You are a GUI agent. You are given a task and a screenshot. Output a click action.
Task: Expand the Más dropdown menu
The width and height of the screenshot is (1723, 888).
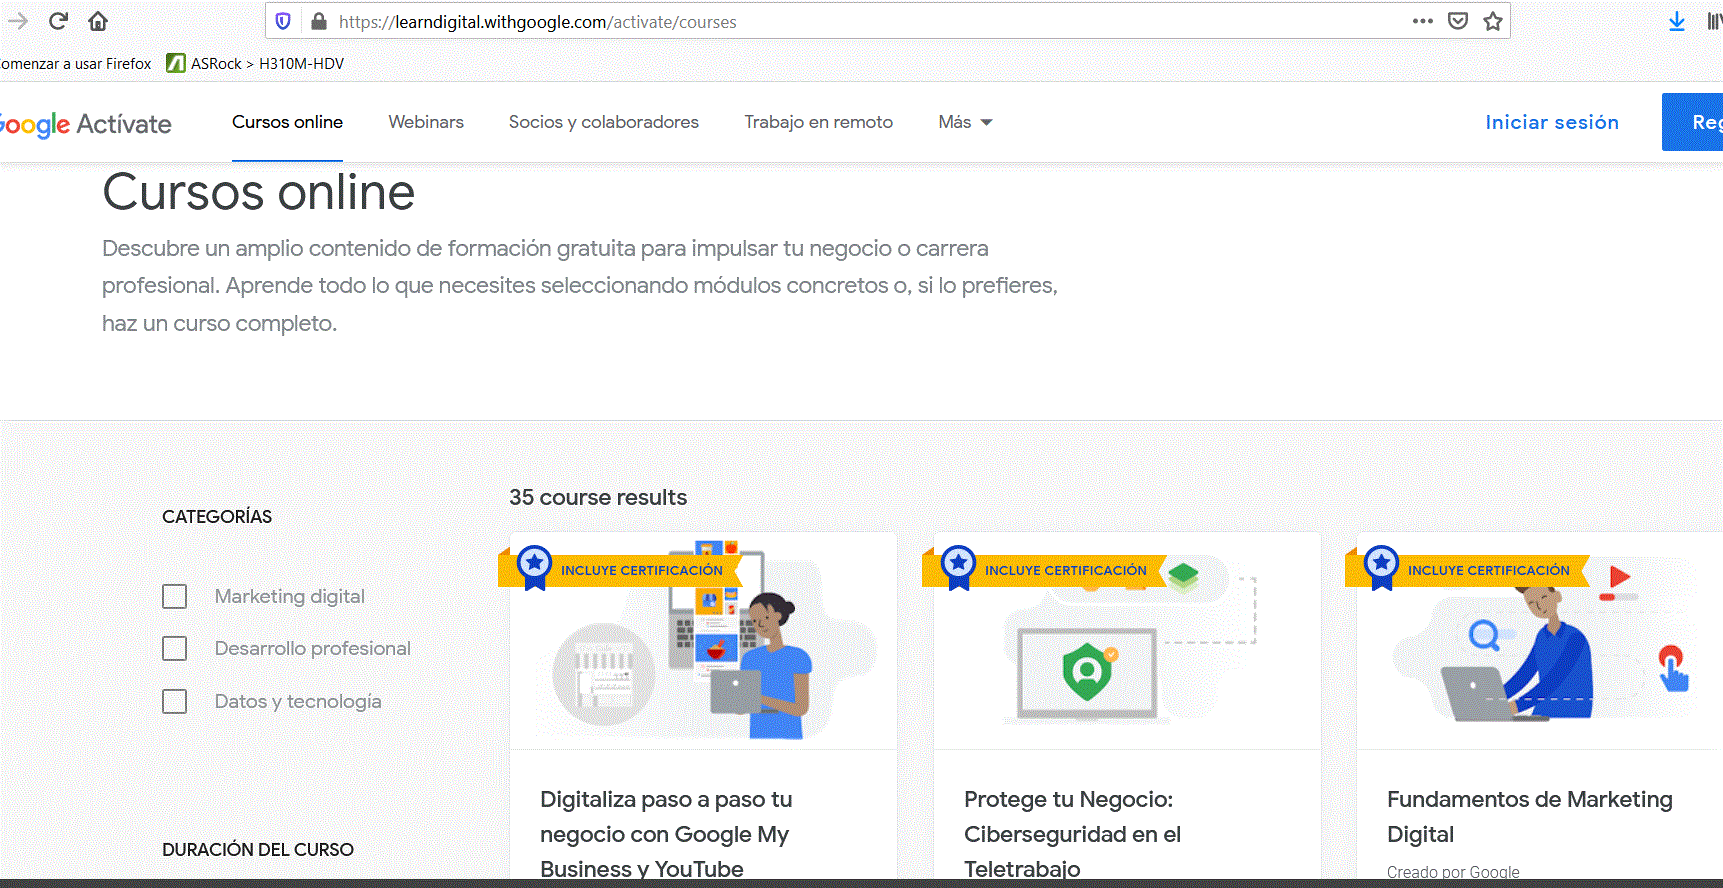965,122
